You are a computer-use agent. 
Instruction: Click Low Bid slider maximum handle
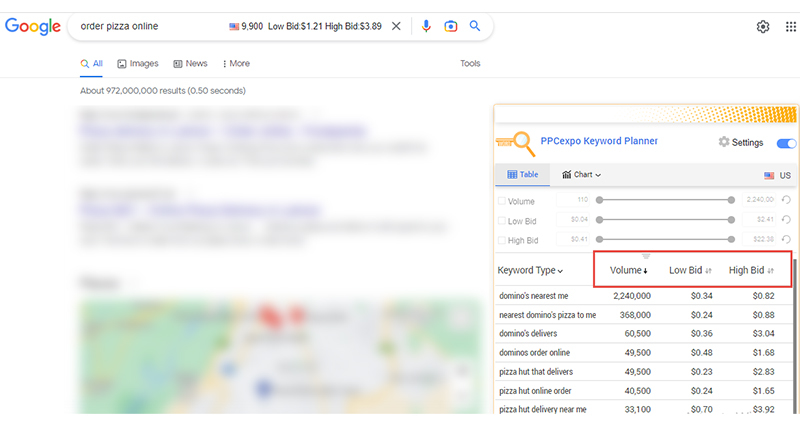point(731,219)
